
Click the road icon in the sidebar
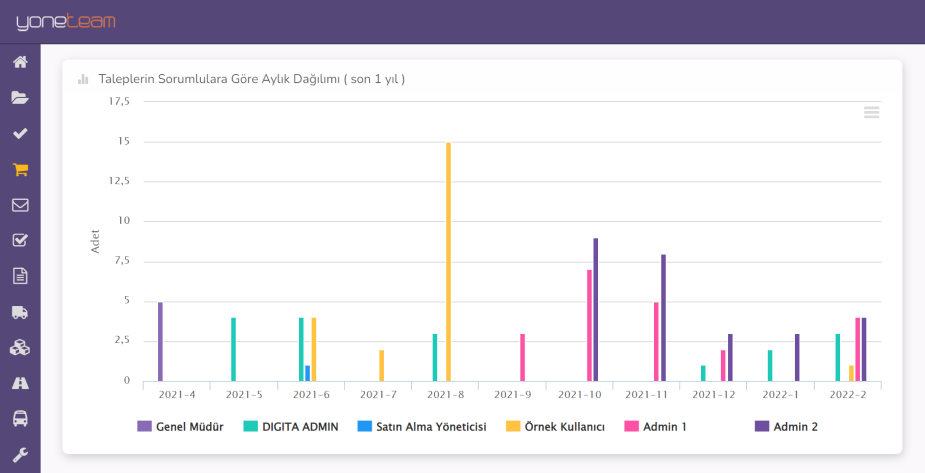20,383
